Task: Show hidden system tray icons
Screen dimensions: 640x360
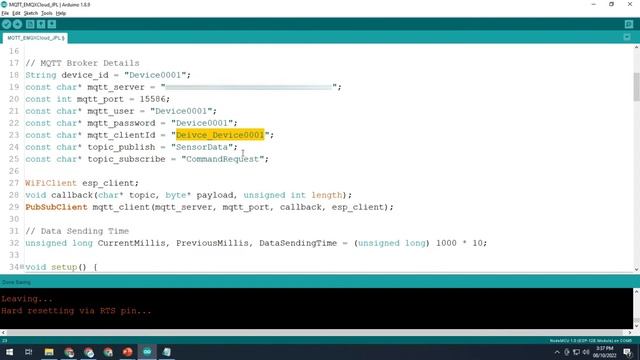Action: coord(557,352)
